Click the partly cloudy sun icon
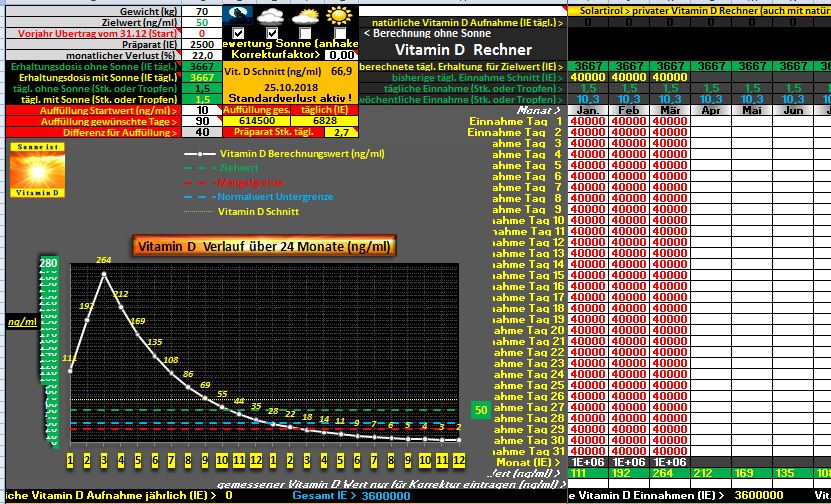This screenshot has height=504, width=831. pos(306,16)
